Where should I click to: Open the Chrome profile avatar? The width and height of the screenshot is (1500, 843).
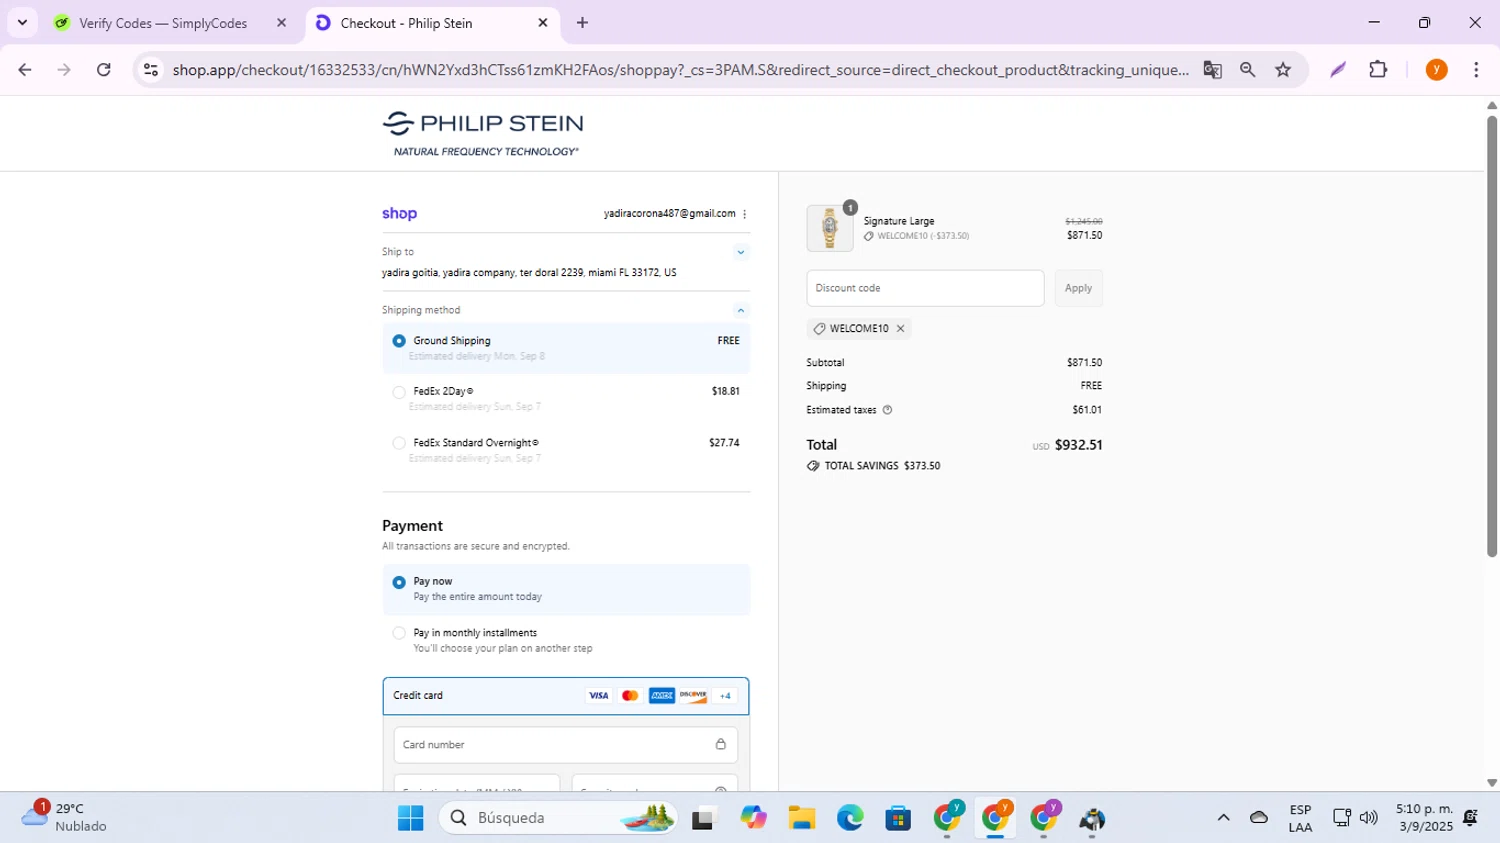pos(1436,70)
